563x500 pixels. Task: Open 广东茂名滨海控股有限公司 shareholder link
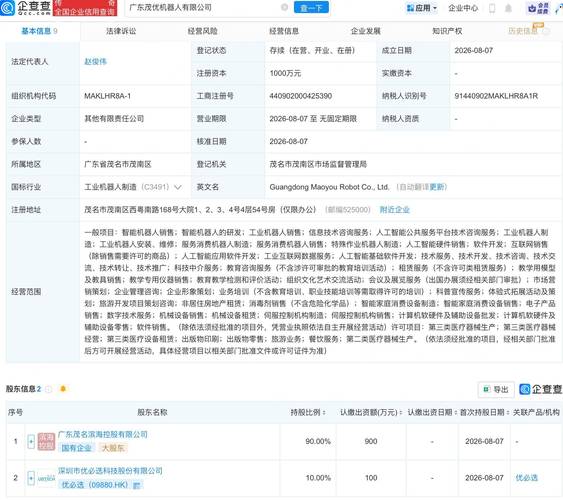point(103,434)
